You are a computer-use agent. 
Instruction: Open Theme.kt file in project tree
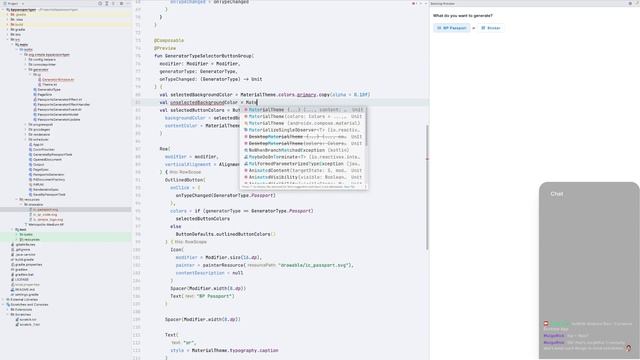(47, 84)
